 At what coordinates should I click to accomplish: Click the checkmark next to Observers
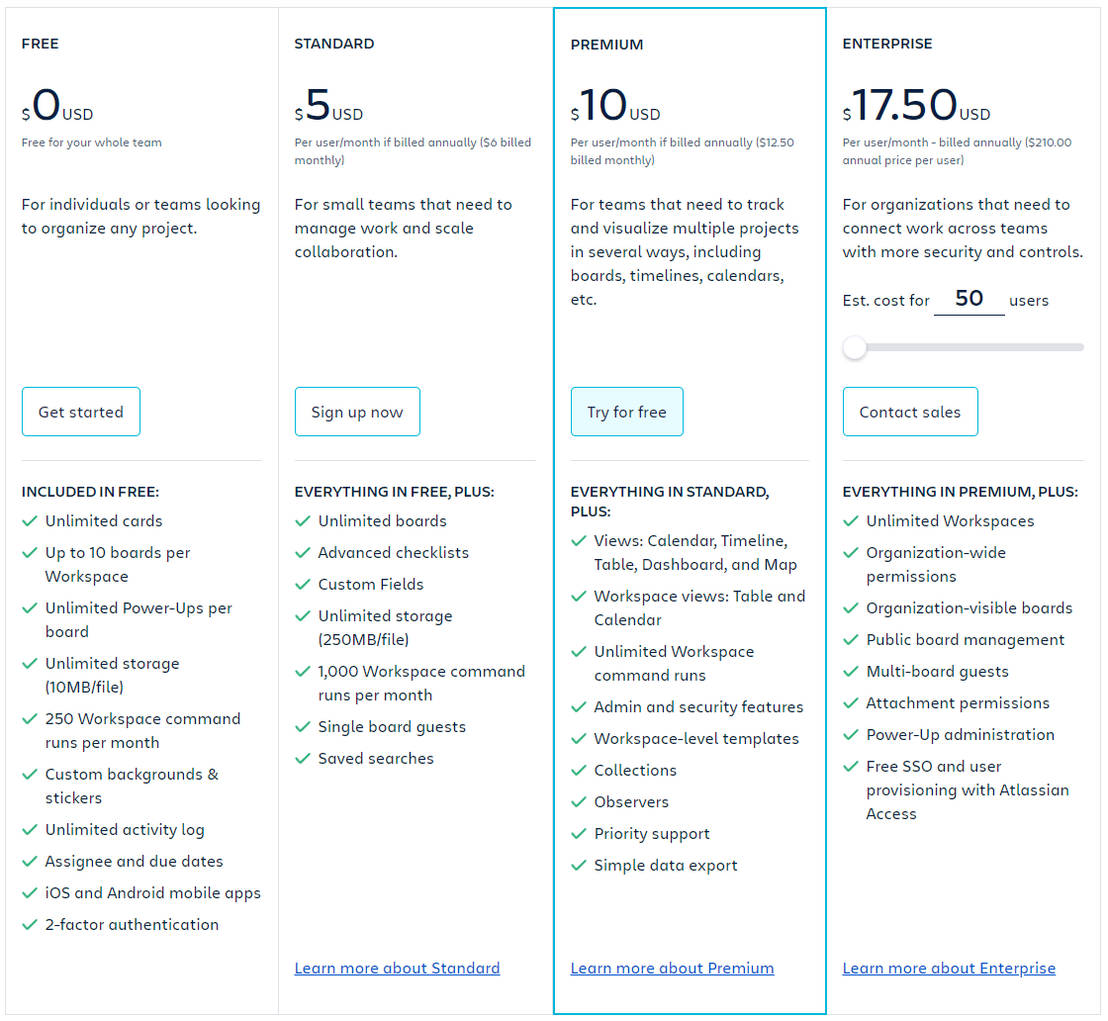pos(579,802)
